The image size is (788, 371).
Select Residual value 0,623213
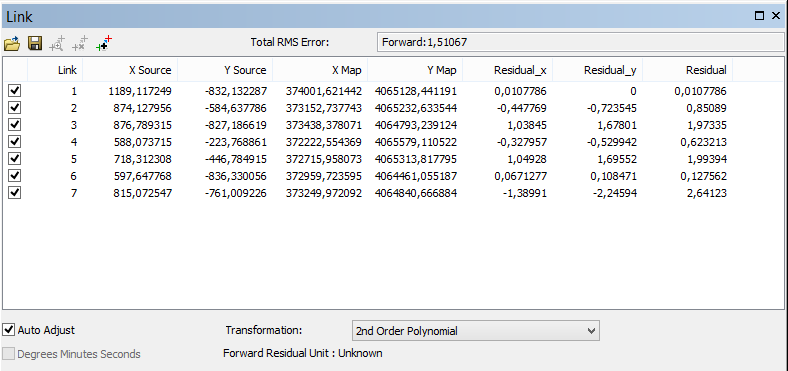(x=704, y=142)
